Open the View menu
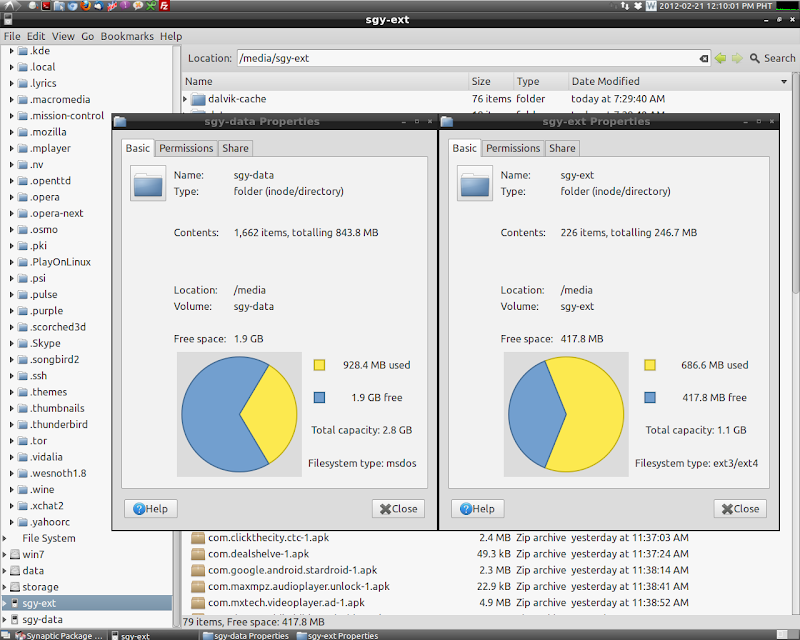 point(63,36)
